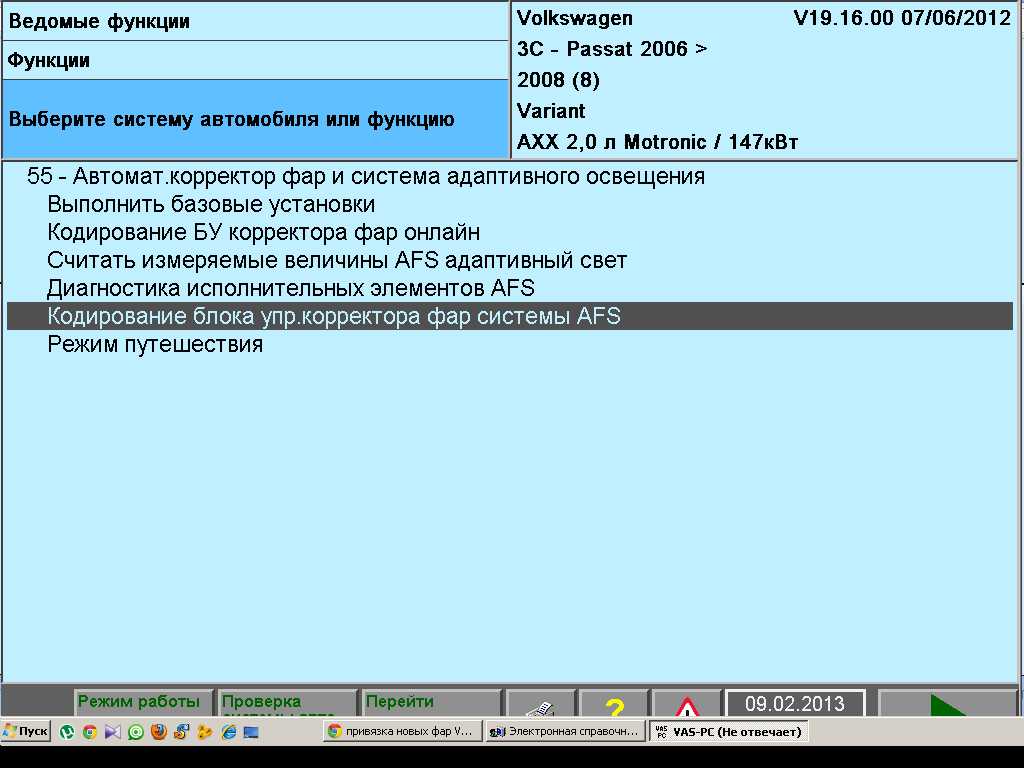Click the engine line AXX 2,0 л Motronic
The image size is (1024, 768).
tap(658, 142)
